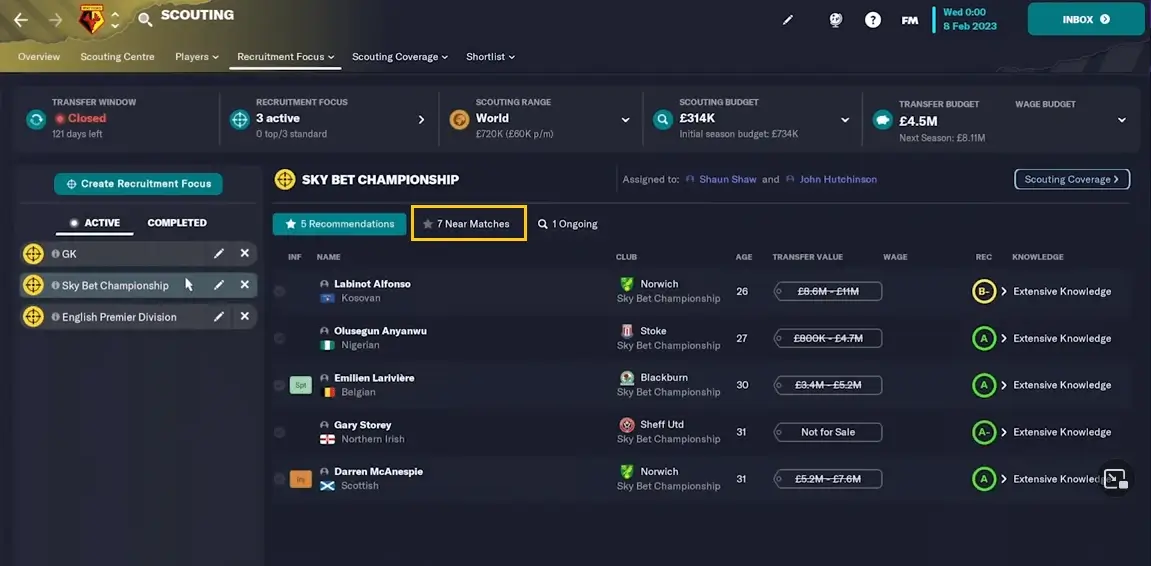1151x566 pixels.
Task: Click the Scouting Budget magnifier icon
Action: (x=663, y=120)
